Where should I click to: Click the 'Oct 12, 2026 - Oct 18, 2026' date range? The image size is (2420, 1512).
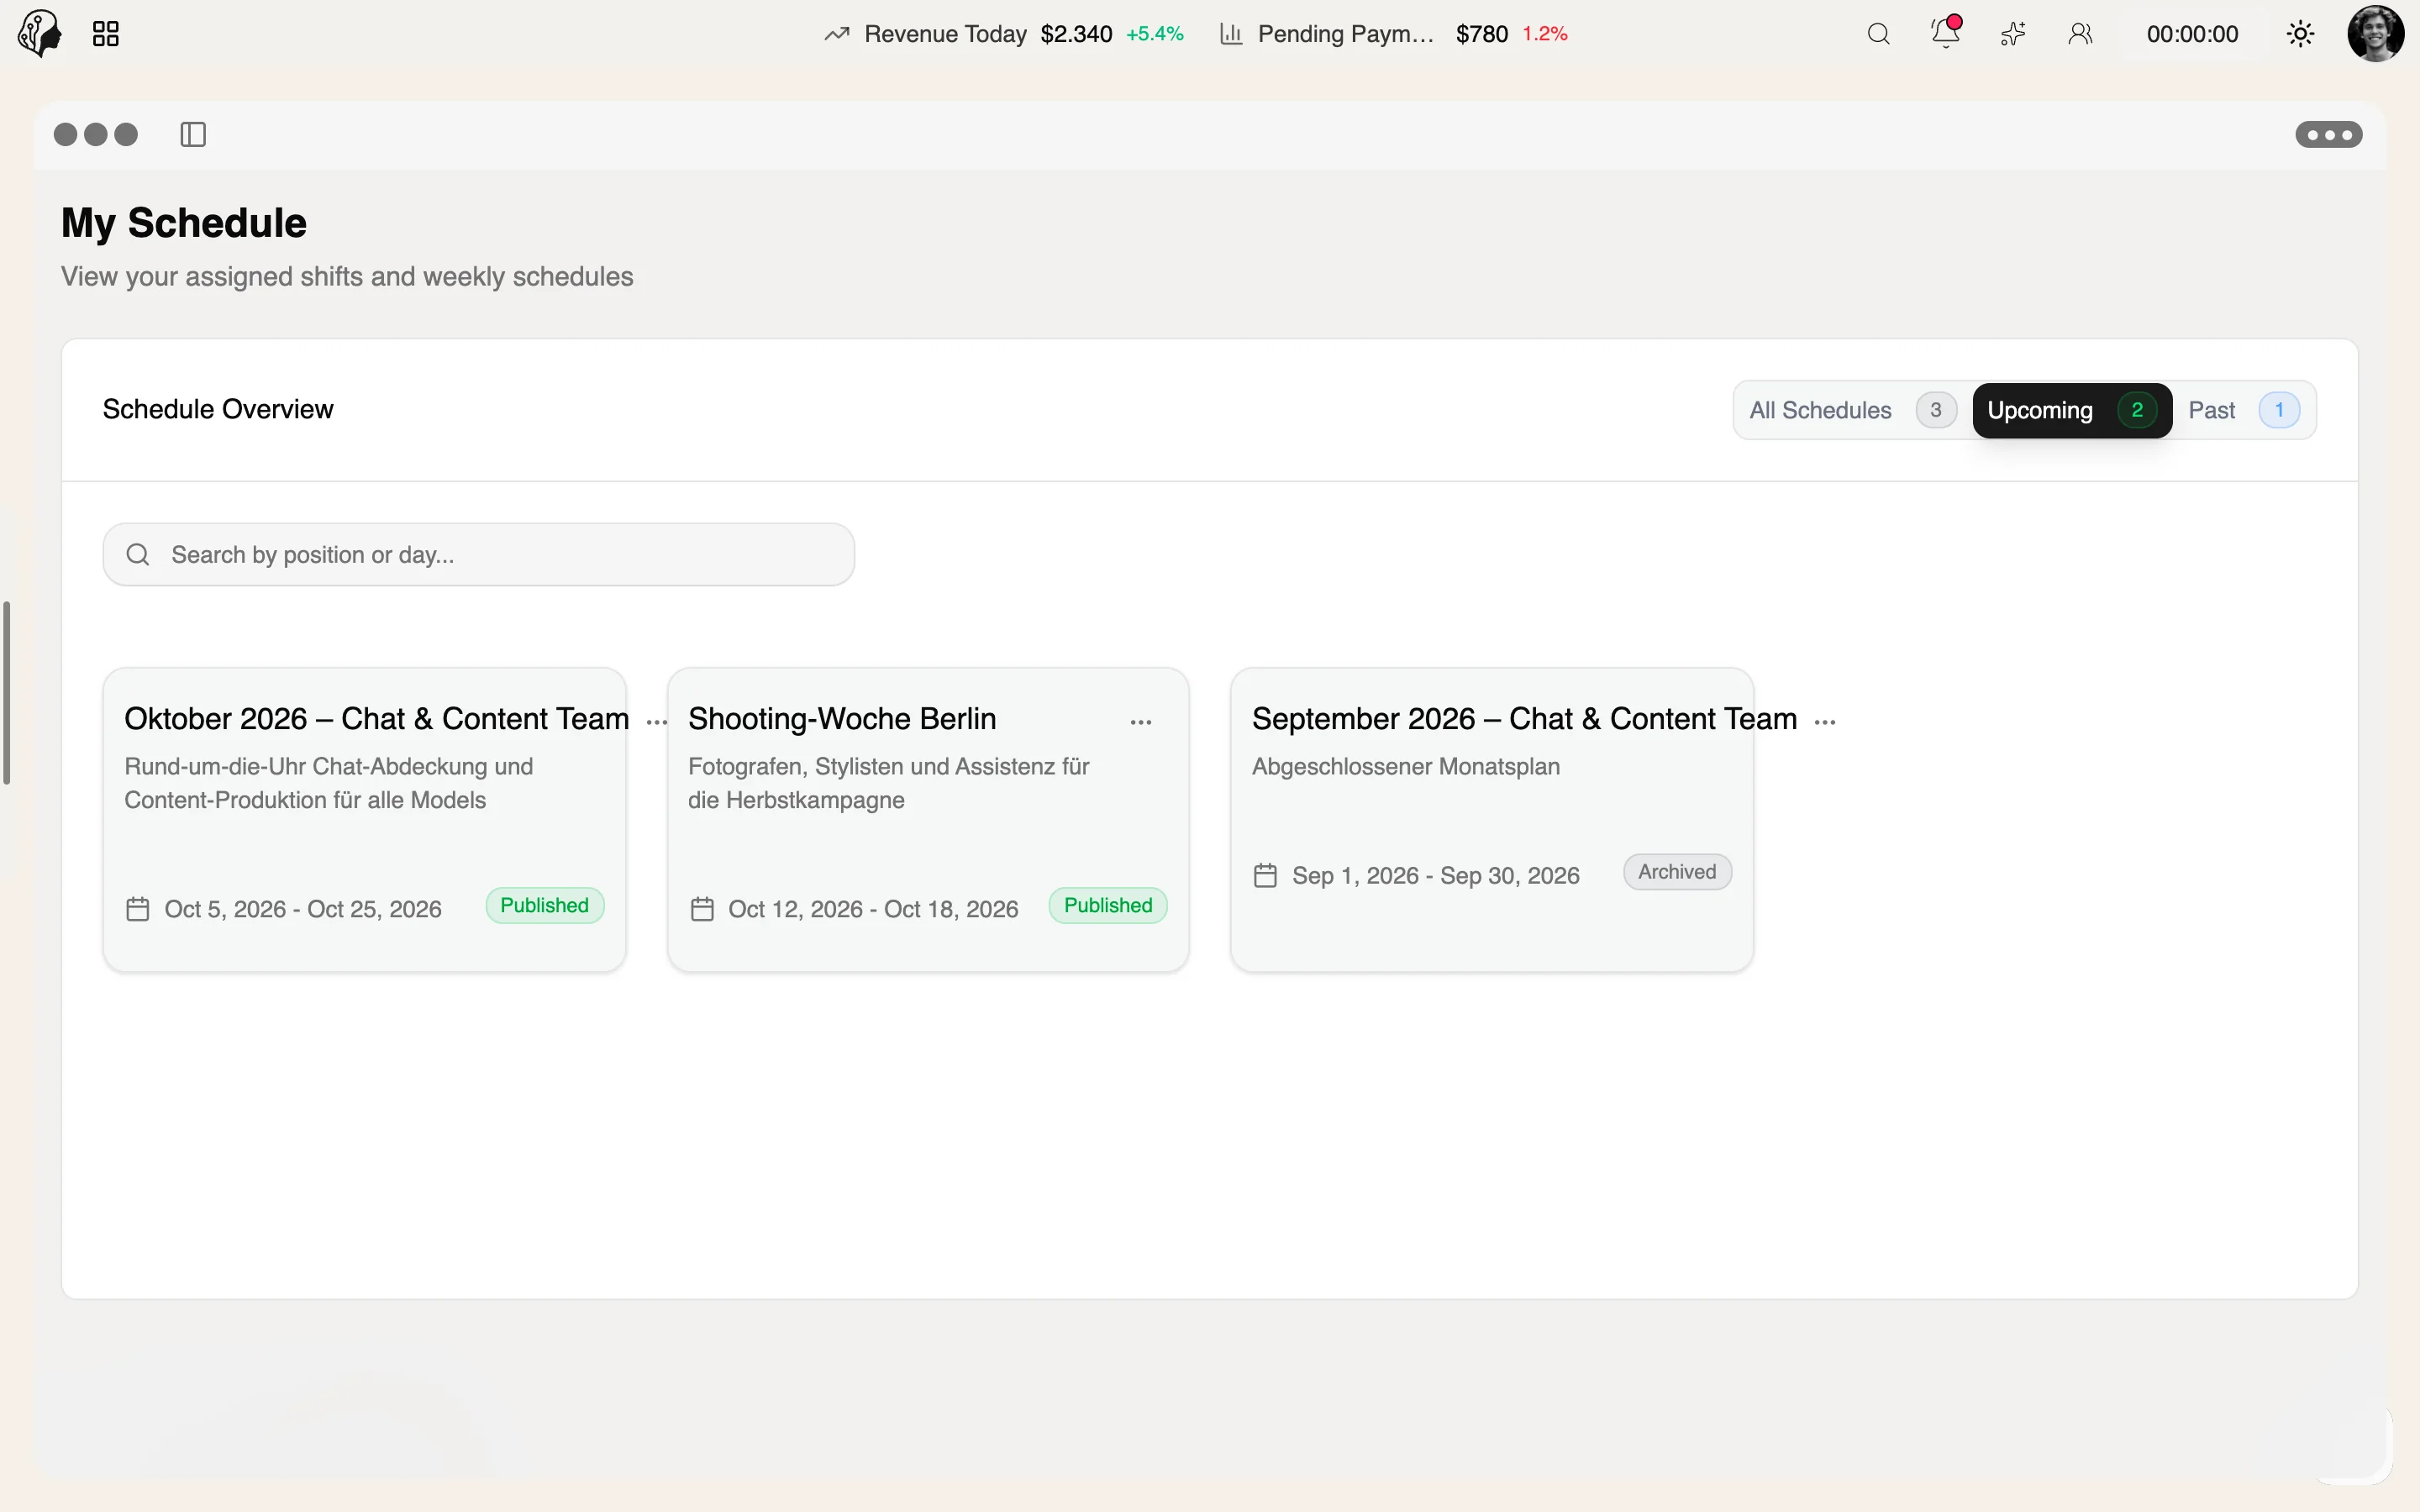(872, 909)
